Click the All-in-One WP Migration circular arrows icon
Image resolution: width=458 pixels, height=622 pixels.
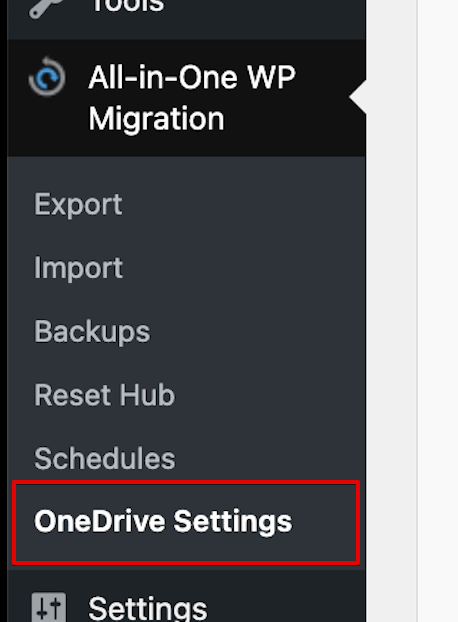point(47,77)
